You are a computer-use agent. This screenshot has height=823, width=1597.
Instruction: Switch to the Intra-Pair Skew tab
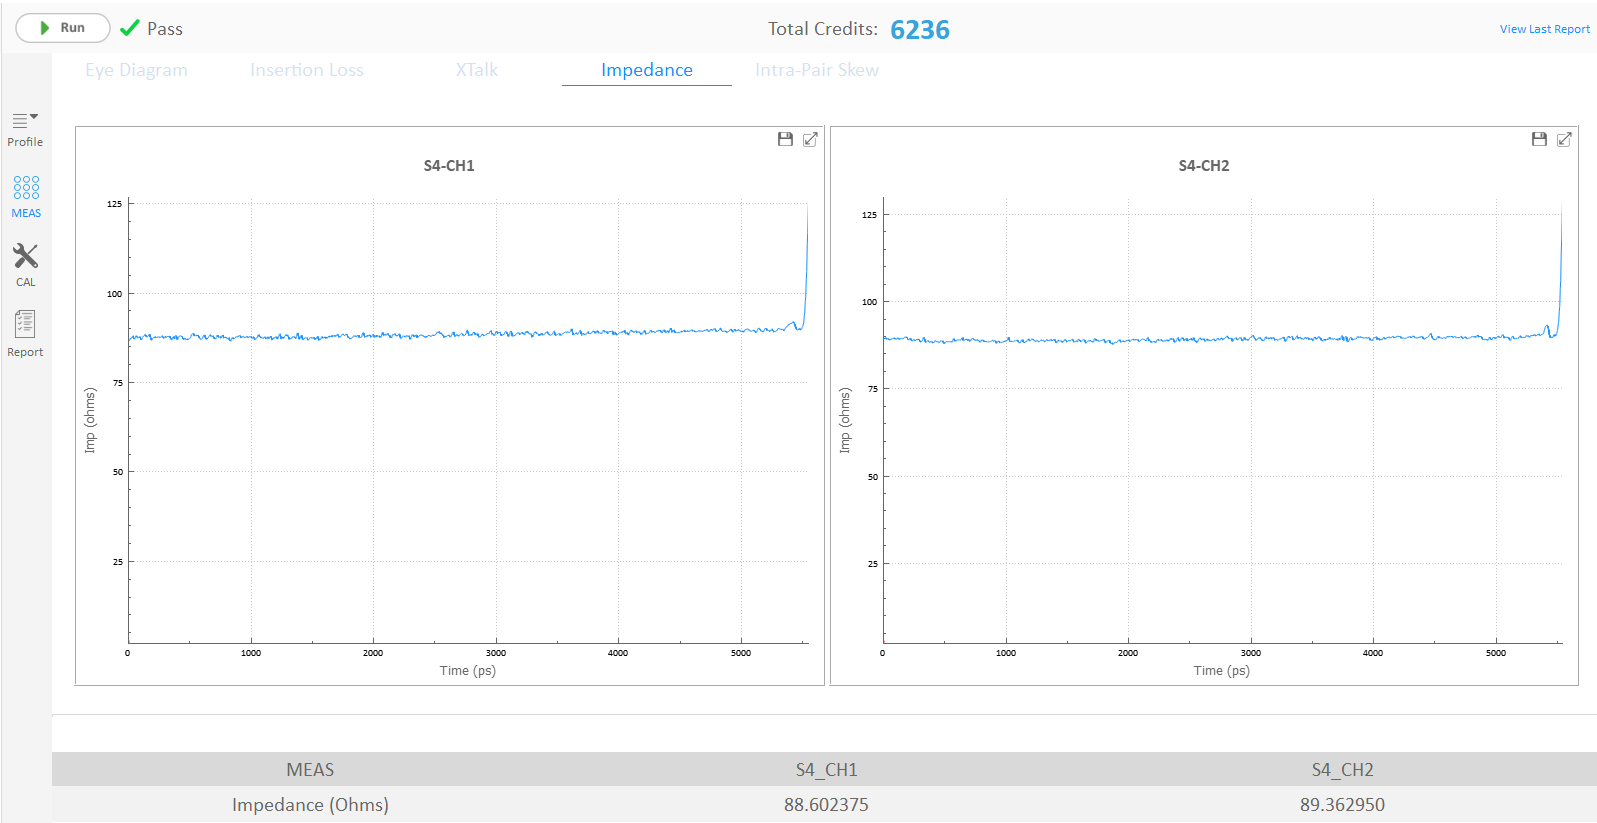[x=817, y=70]
